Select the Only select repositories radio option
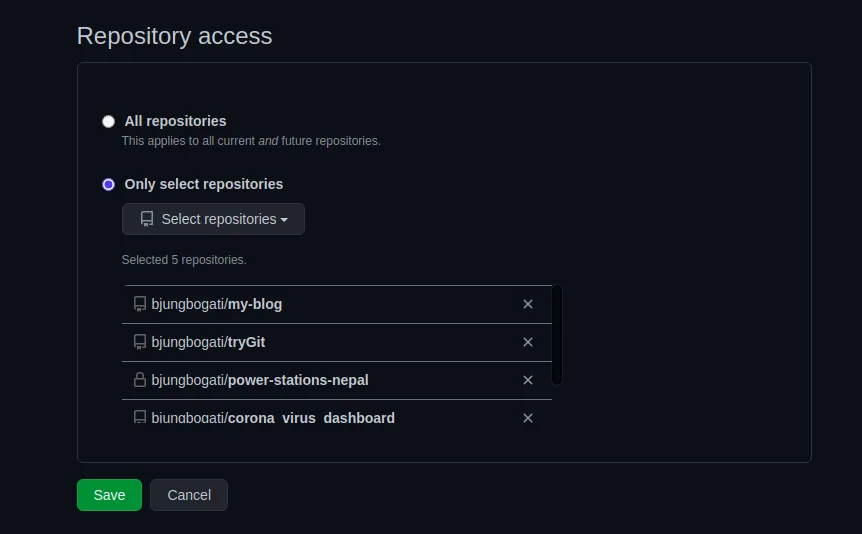The width and height of the screenshot is (862, 534). (109, 185)
